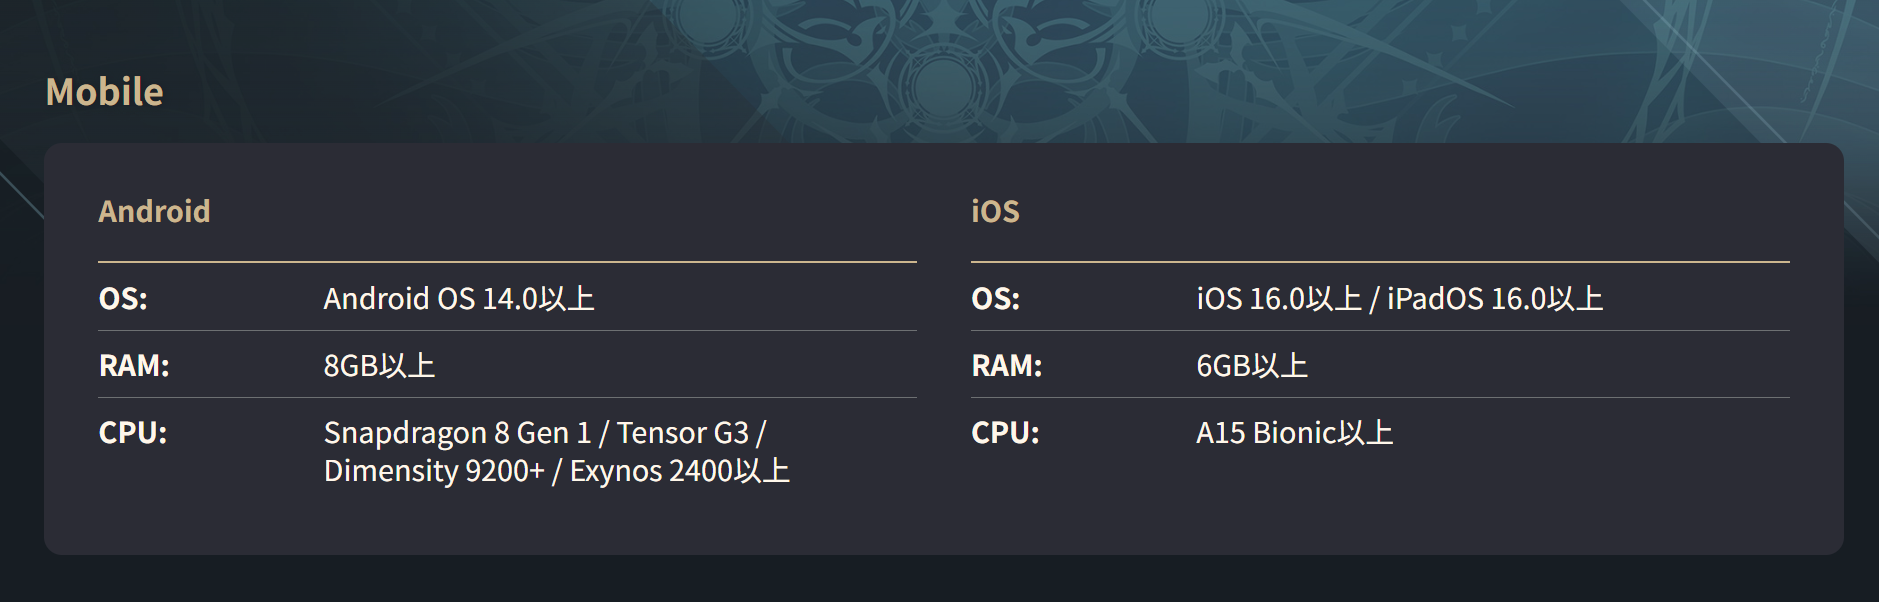Image resolution: width=1879 pixels, height=602 pixels.
Task: Click the Android column heading
Action: click(x=154, y=211)
